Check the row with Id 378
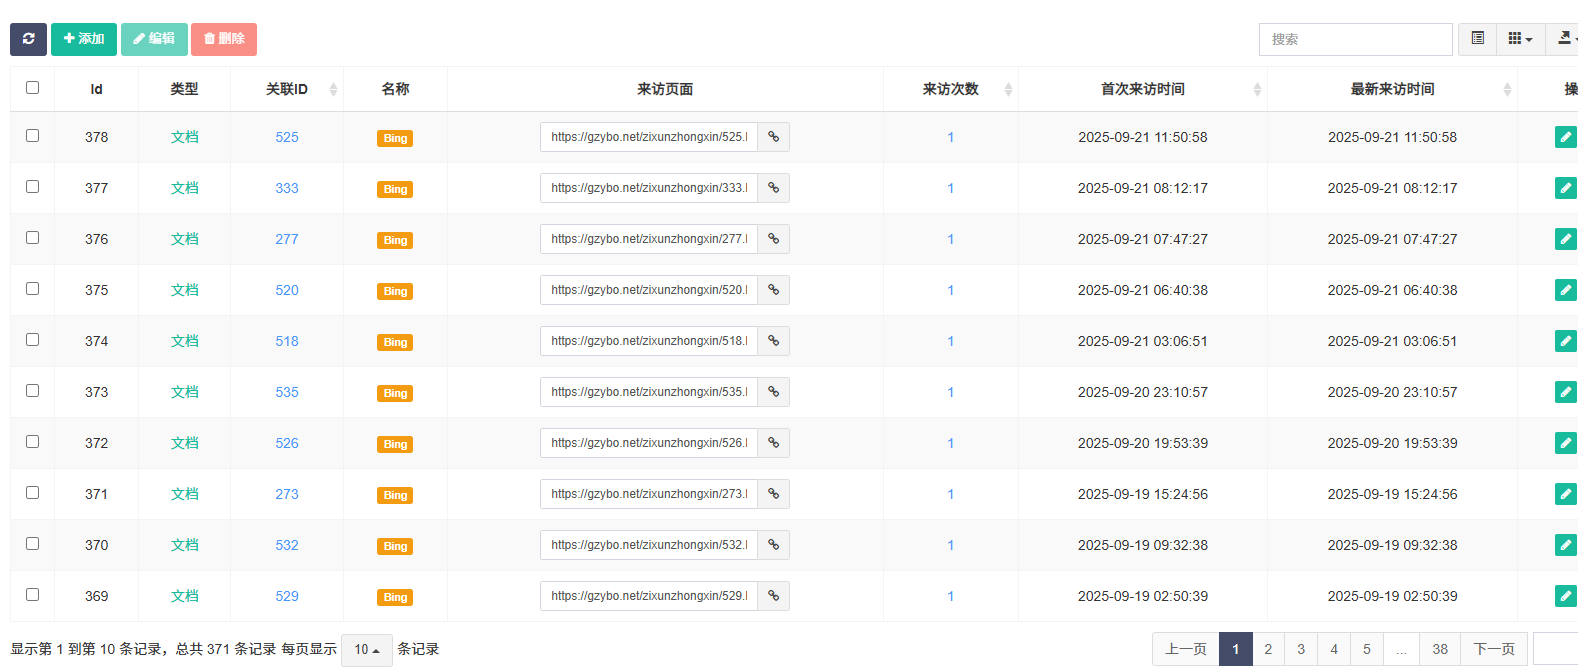This screenshot has width=1578, height=670. pyautogui.click(x=32, y=136)
